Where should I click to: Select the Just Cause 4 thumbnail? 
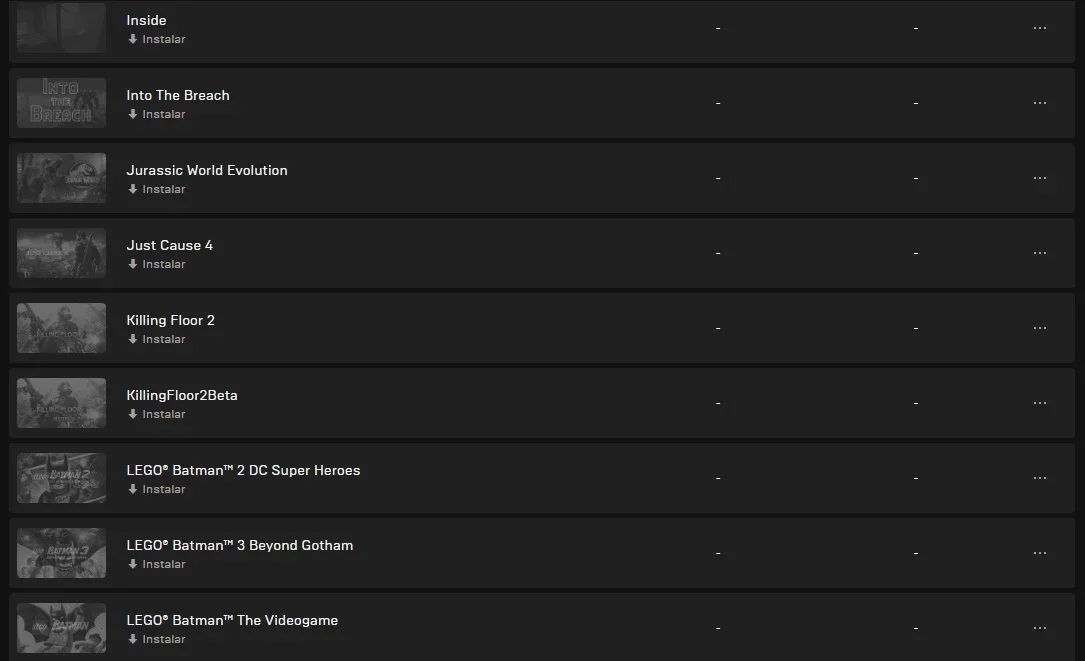pos(62,253)
